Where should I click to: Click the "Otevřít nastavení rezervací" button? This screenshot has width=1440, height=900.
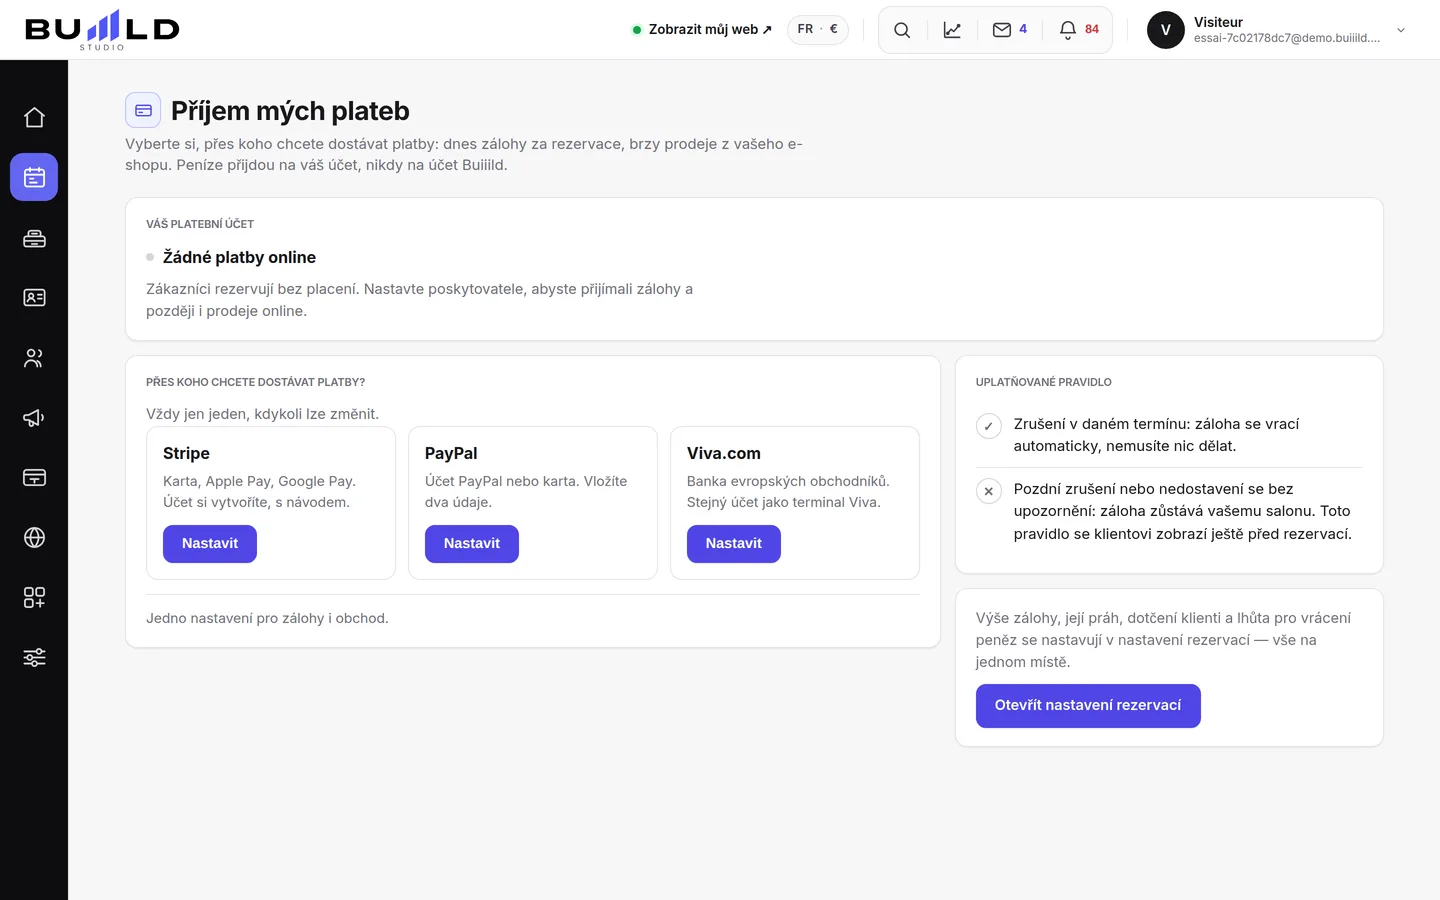pos(1088,706)
